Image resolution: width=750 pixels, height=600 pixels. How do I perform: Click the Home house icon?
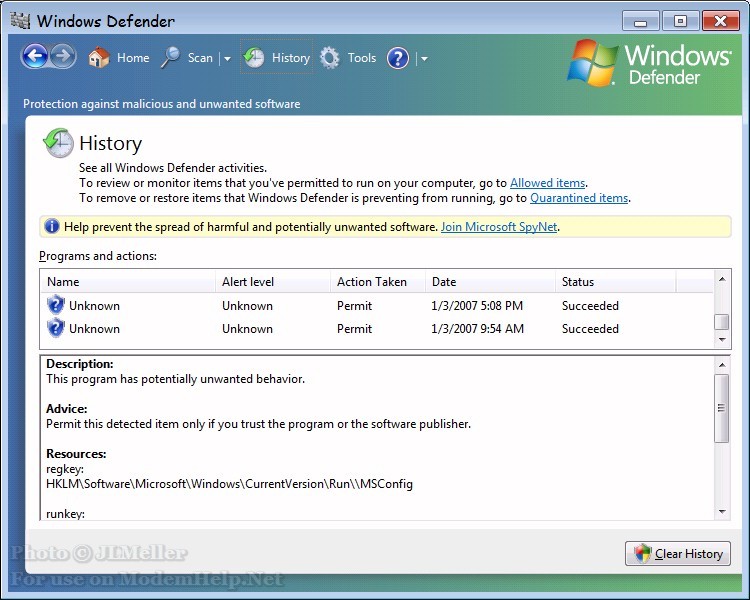tap(99, 58)
